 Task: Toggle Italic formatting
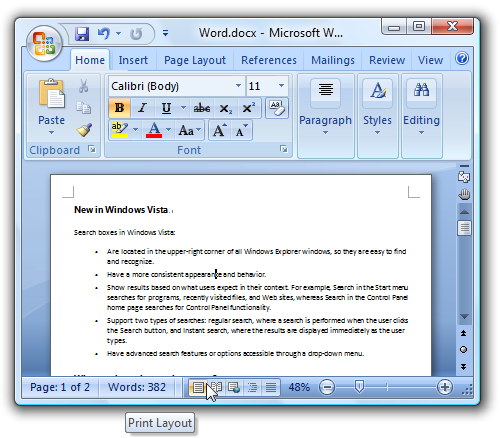[143, 108]
